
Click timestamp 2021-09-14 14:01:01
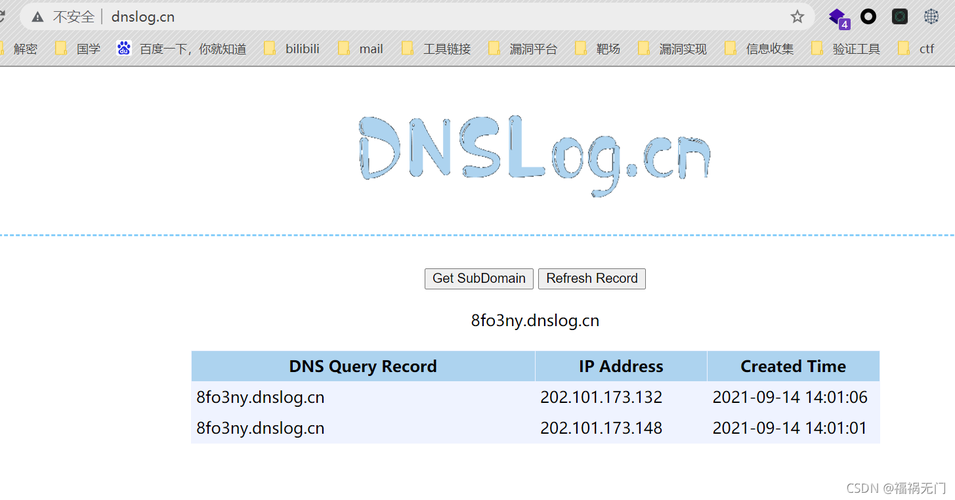pyautogui.click(x=790, y=428)
